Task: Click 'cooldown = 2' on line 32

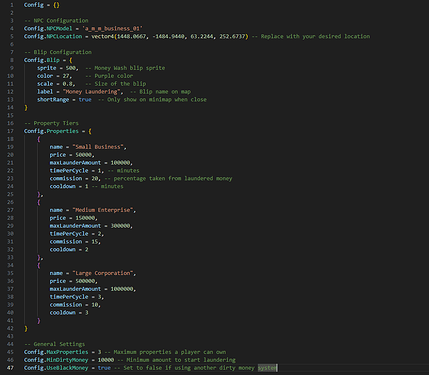Action: 69,250
